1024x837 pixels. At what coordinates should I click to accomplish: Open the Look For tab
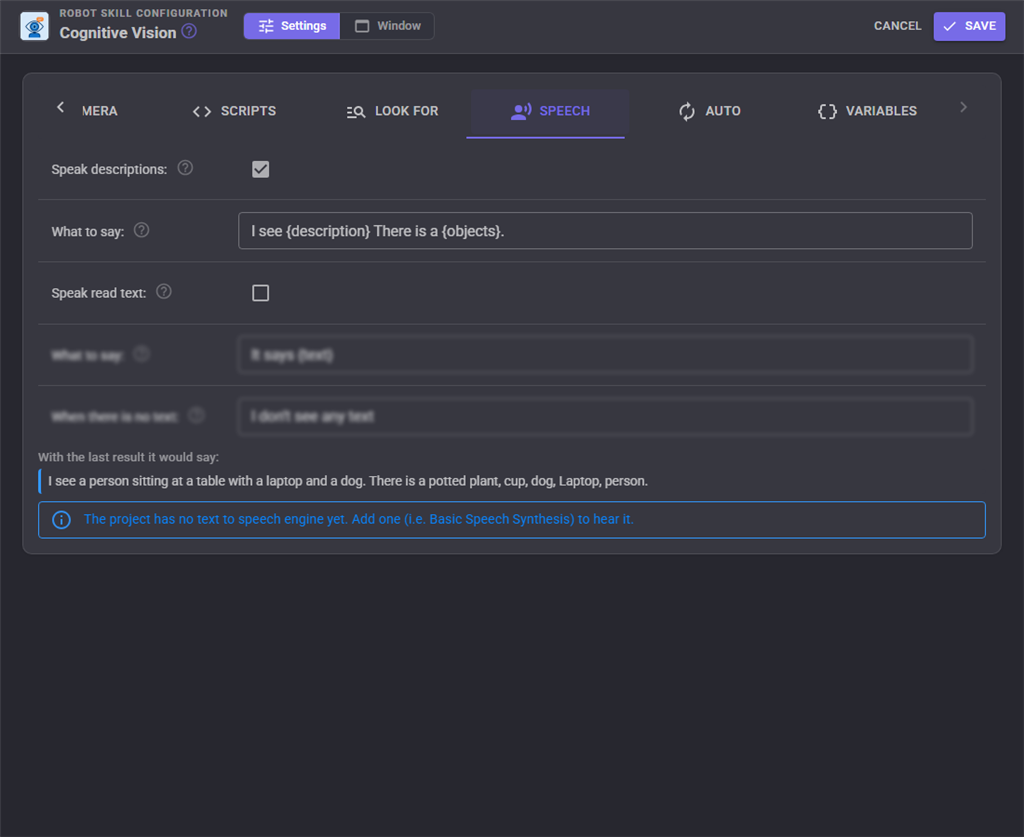coord(392,112)
